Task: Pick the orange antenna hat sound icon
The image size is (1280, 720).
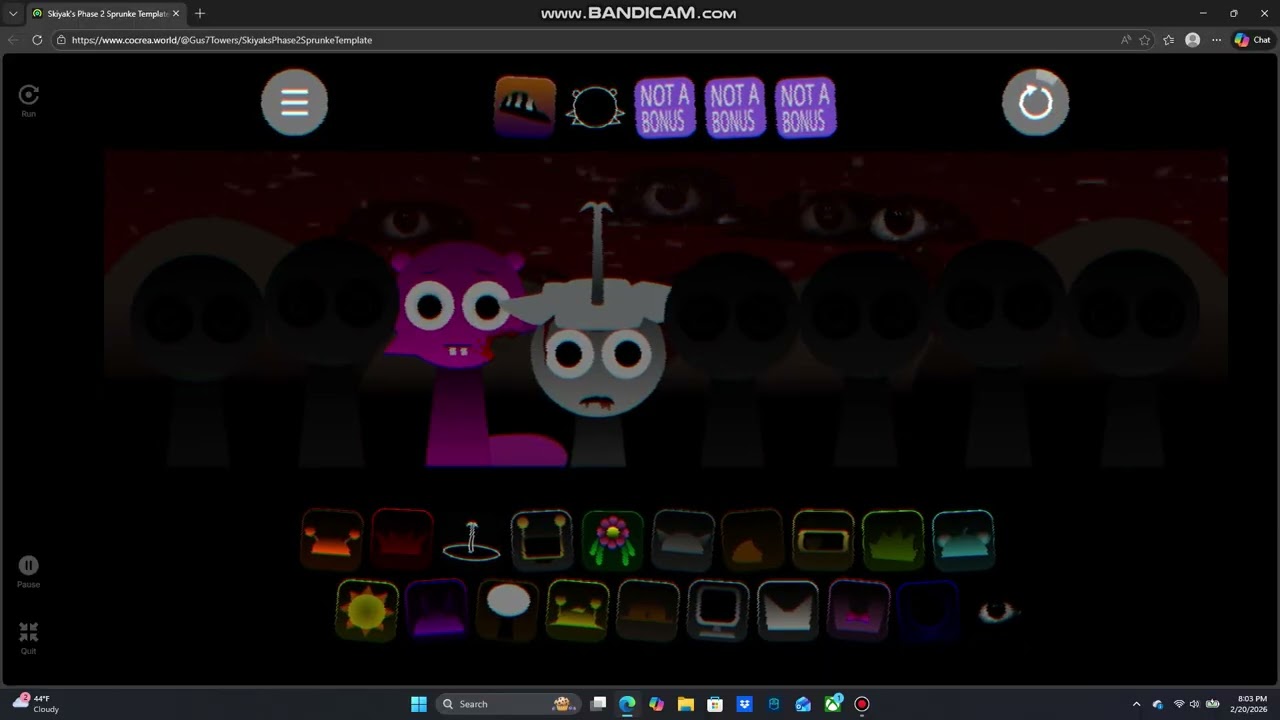Action: click(x=332, y=540)
